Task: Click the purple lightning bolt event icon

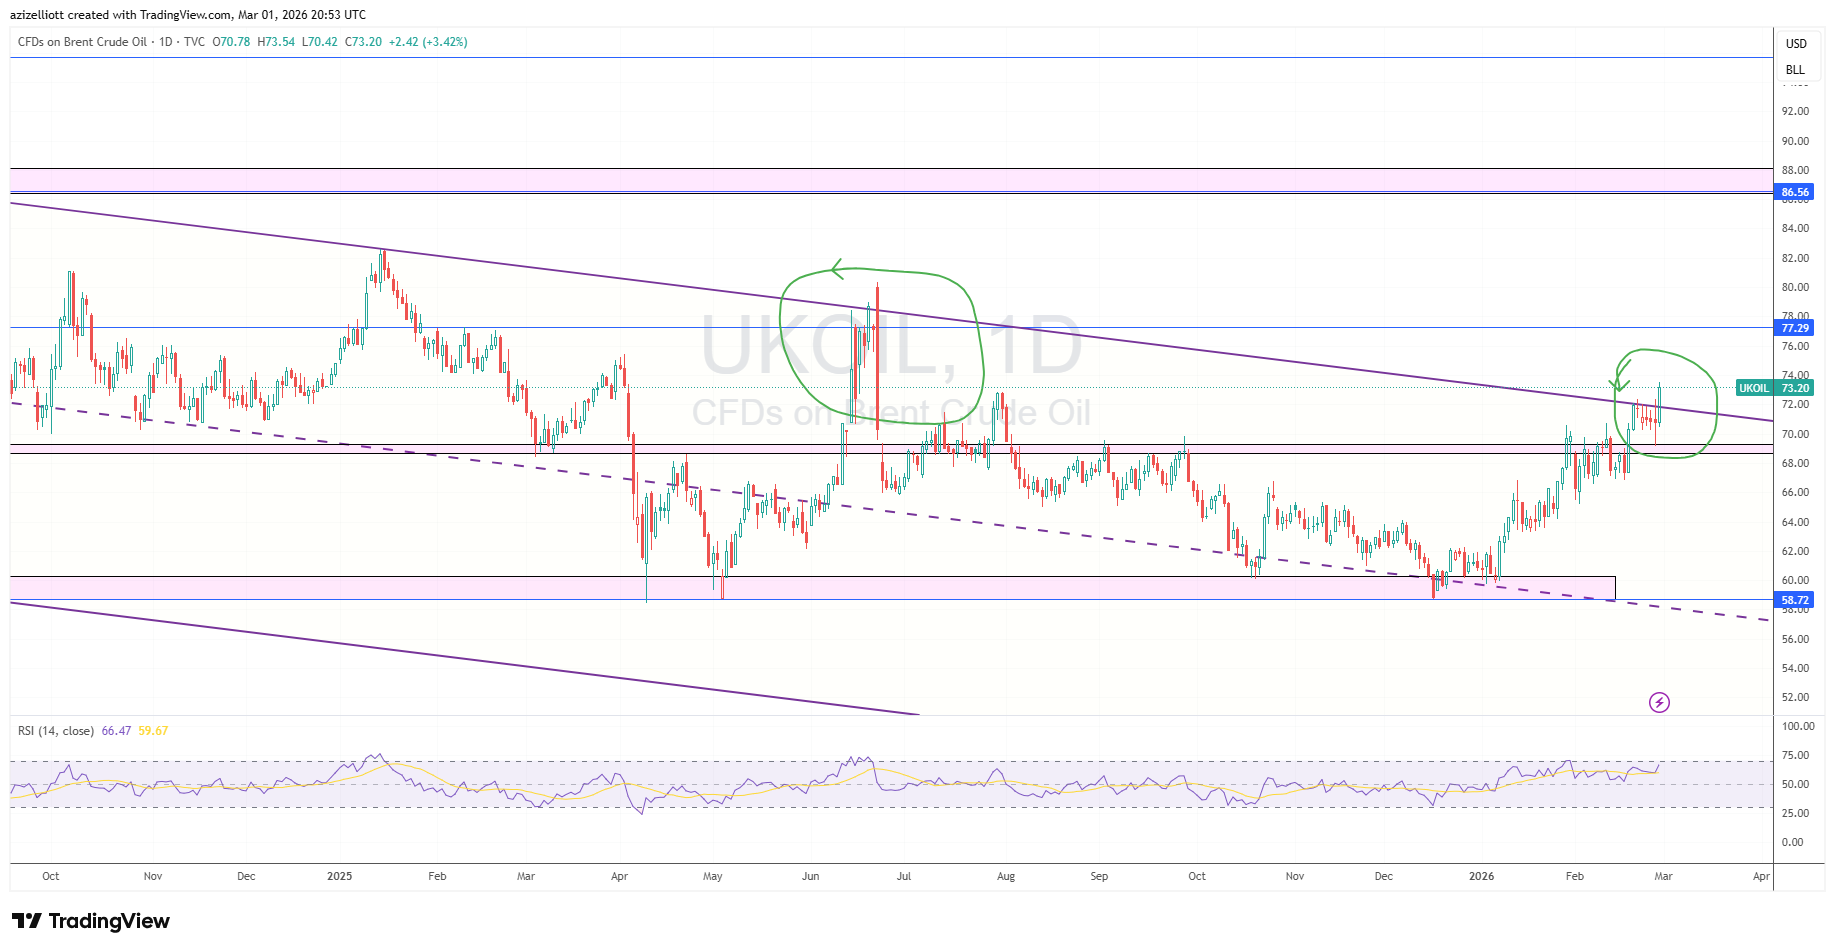Action: [1659, 703]
